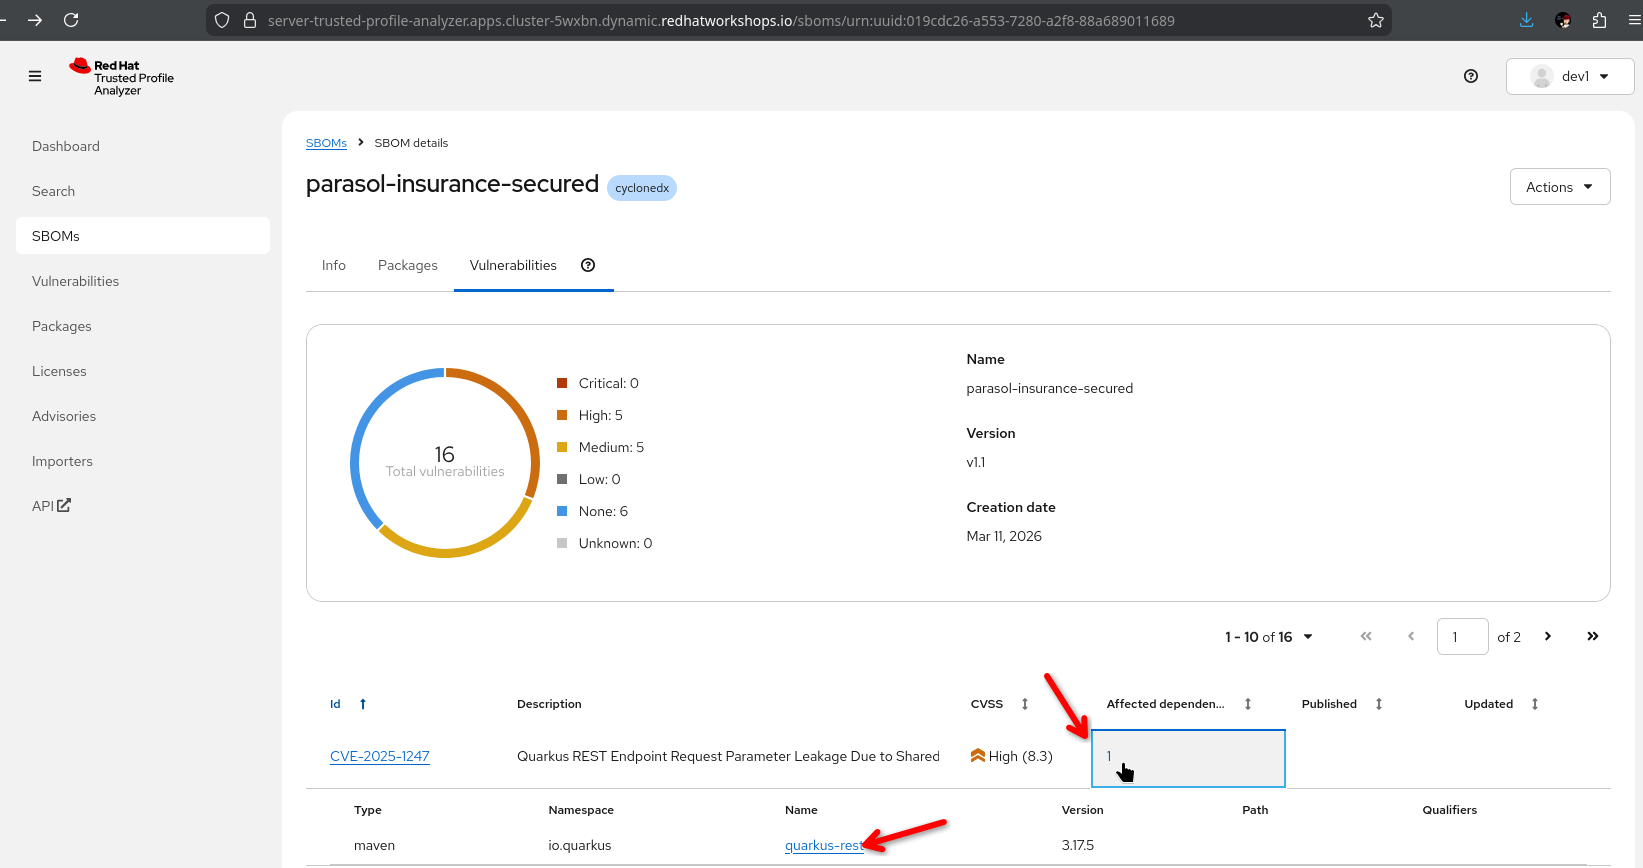Open SBOMs in the sidebar
1643x868 pixels.
click(143, 236)
